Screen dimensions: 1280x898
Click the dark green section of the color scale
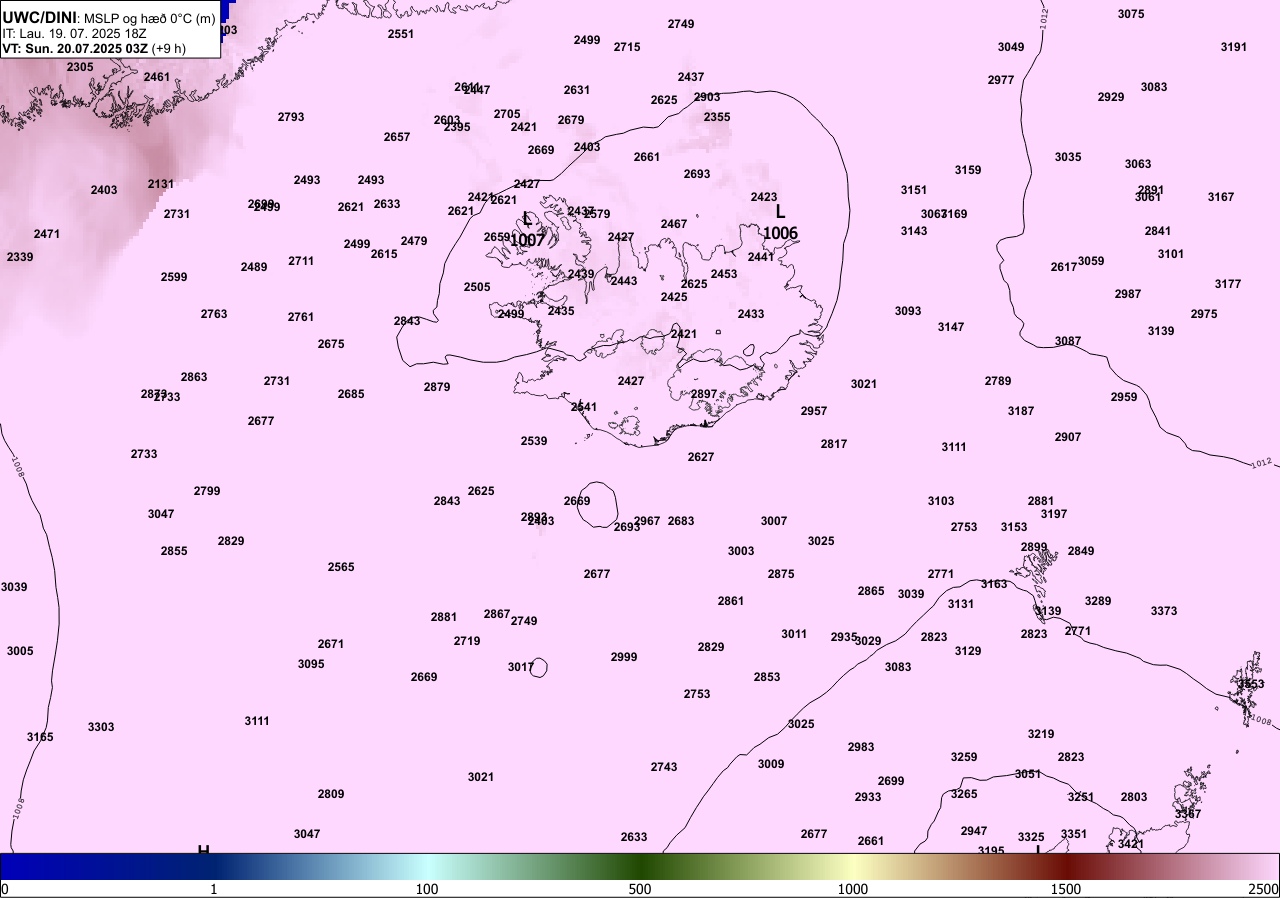click(x=640, y=866)
